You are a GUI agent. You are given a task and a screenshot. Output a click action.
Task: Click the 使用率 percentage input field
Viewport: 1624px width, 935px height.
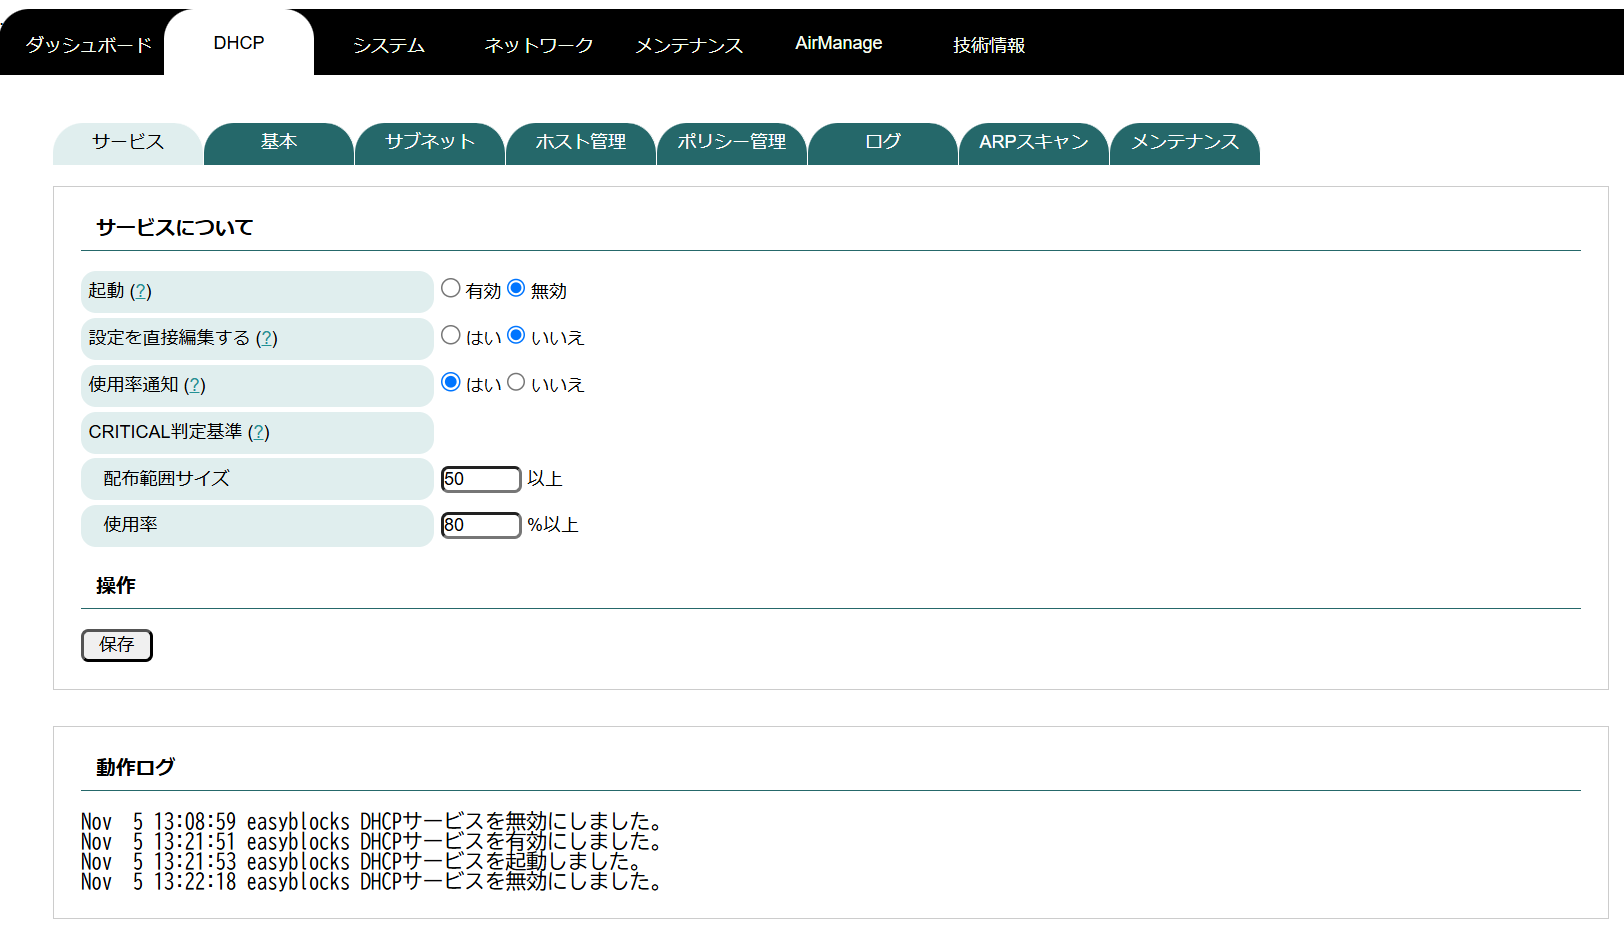481,525
